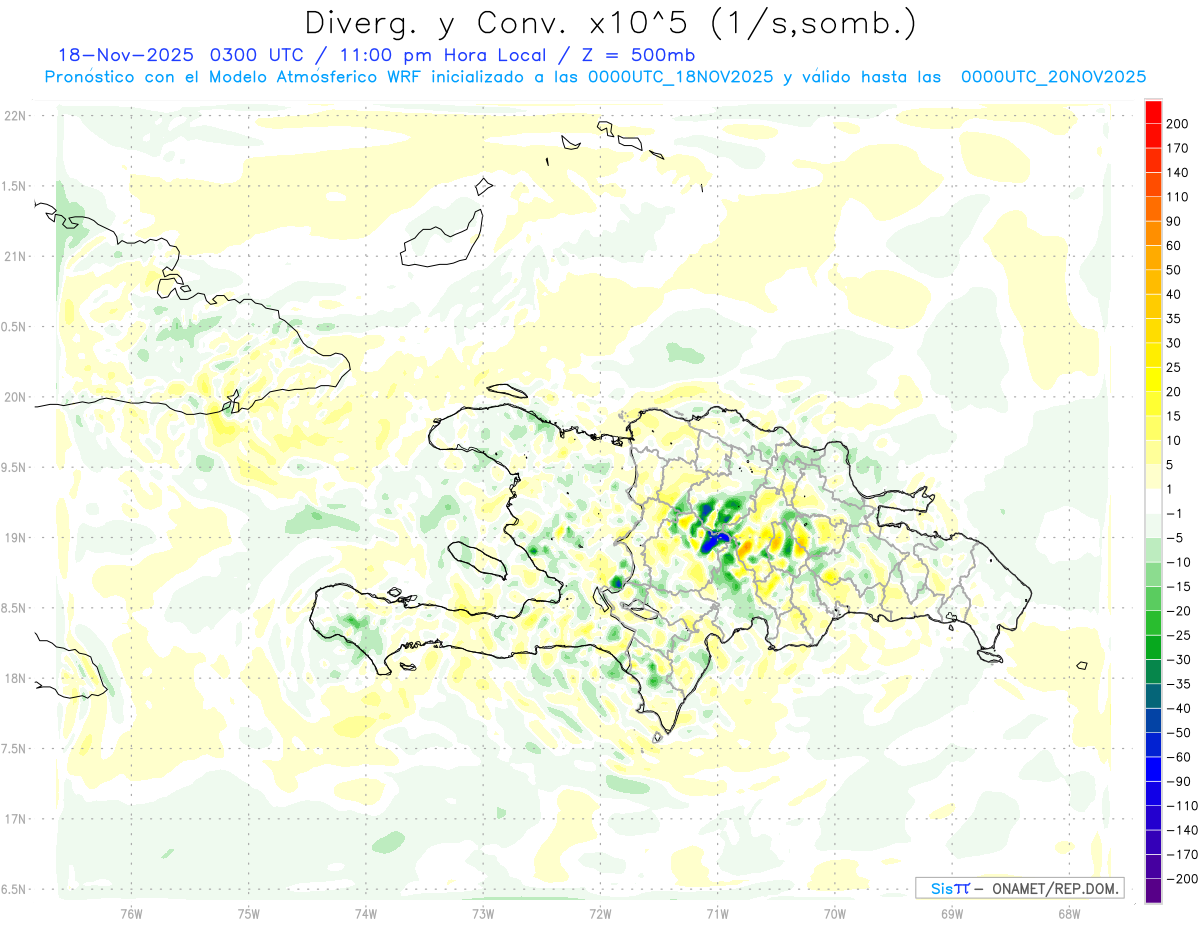Click the colorbar value "-90"
This screenshot has width=1200, height=927.
1178,781
